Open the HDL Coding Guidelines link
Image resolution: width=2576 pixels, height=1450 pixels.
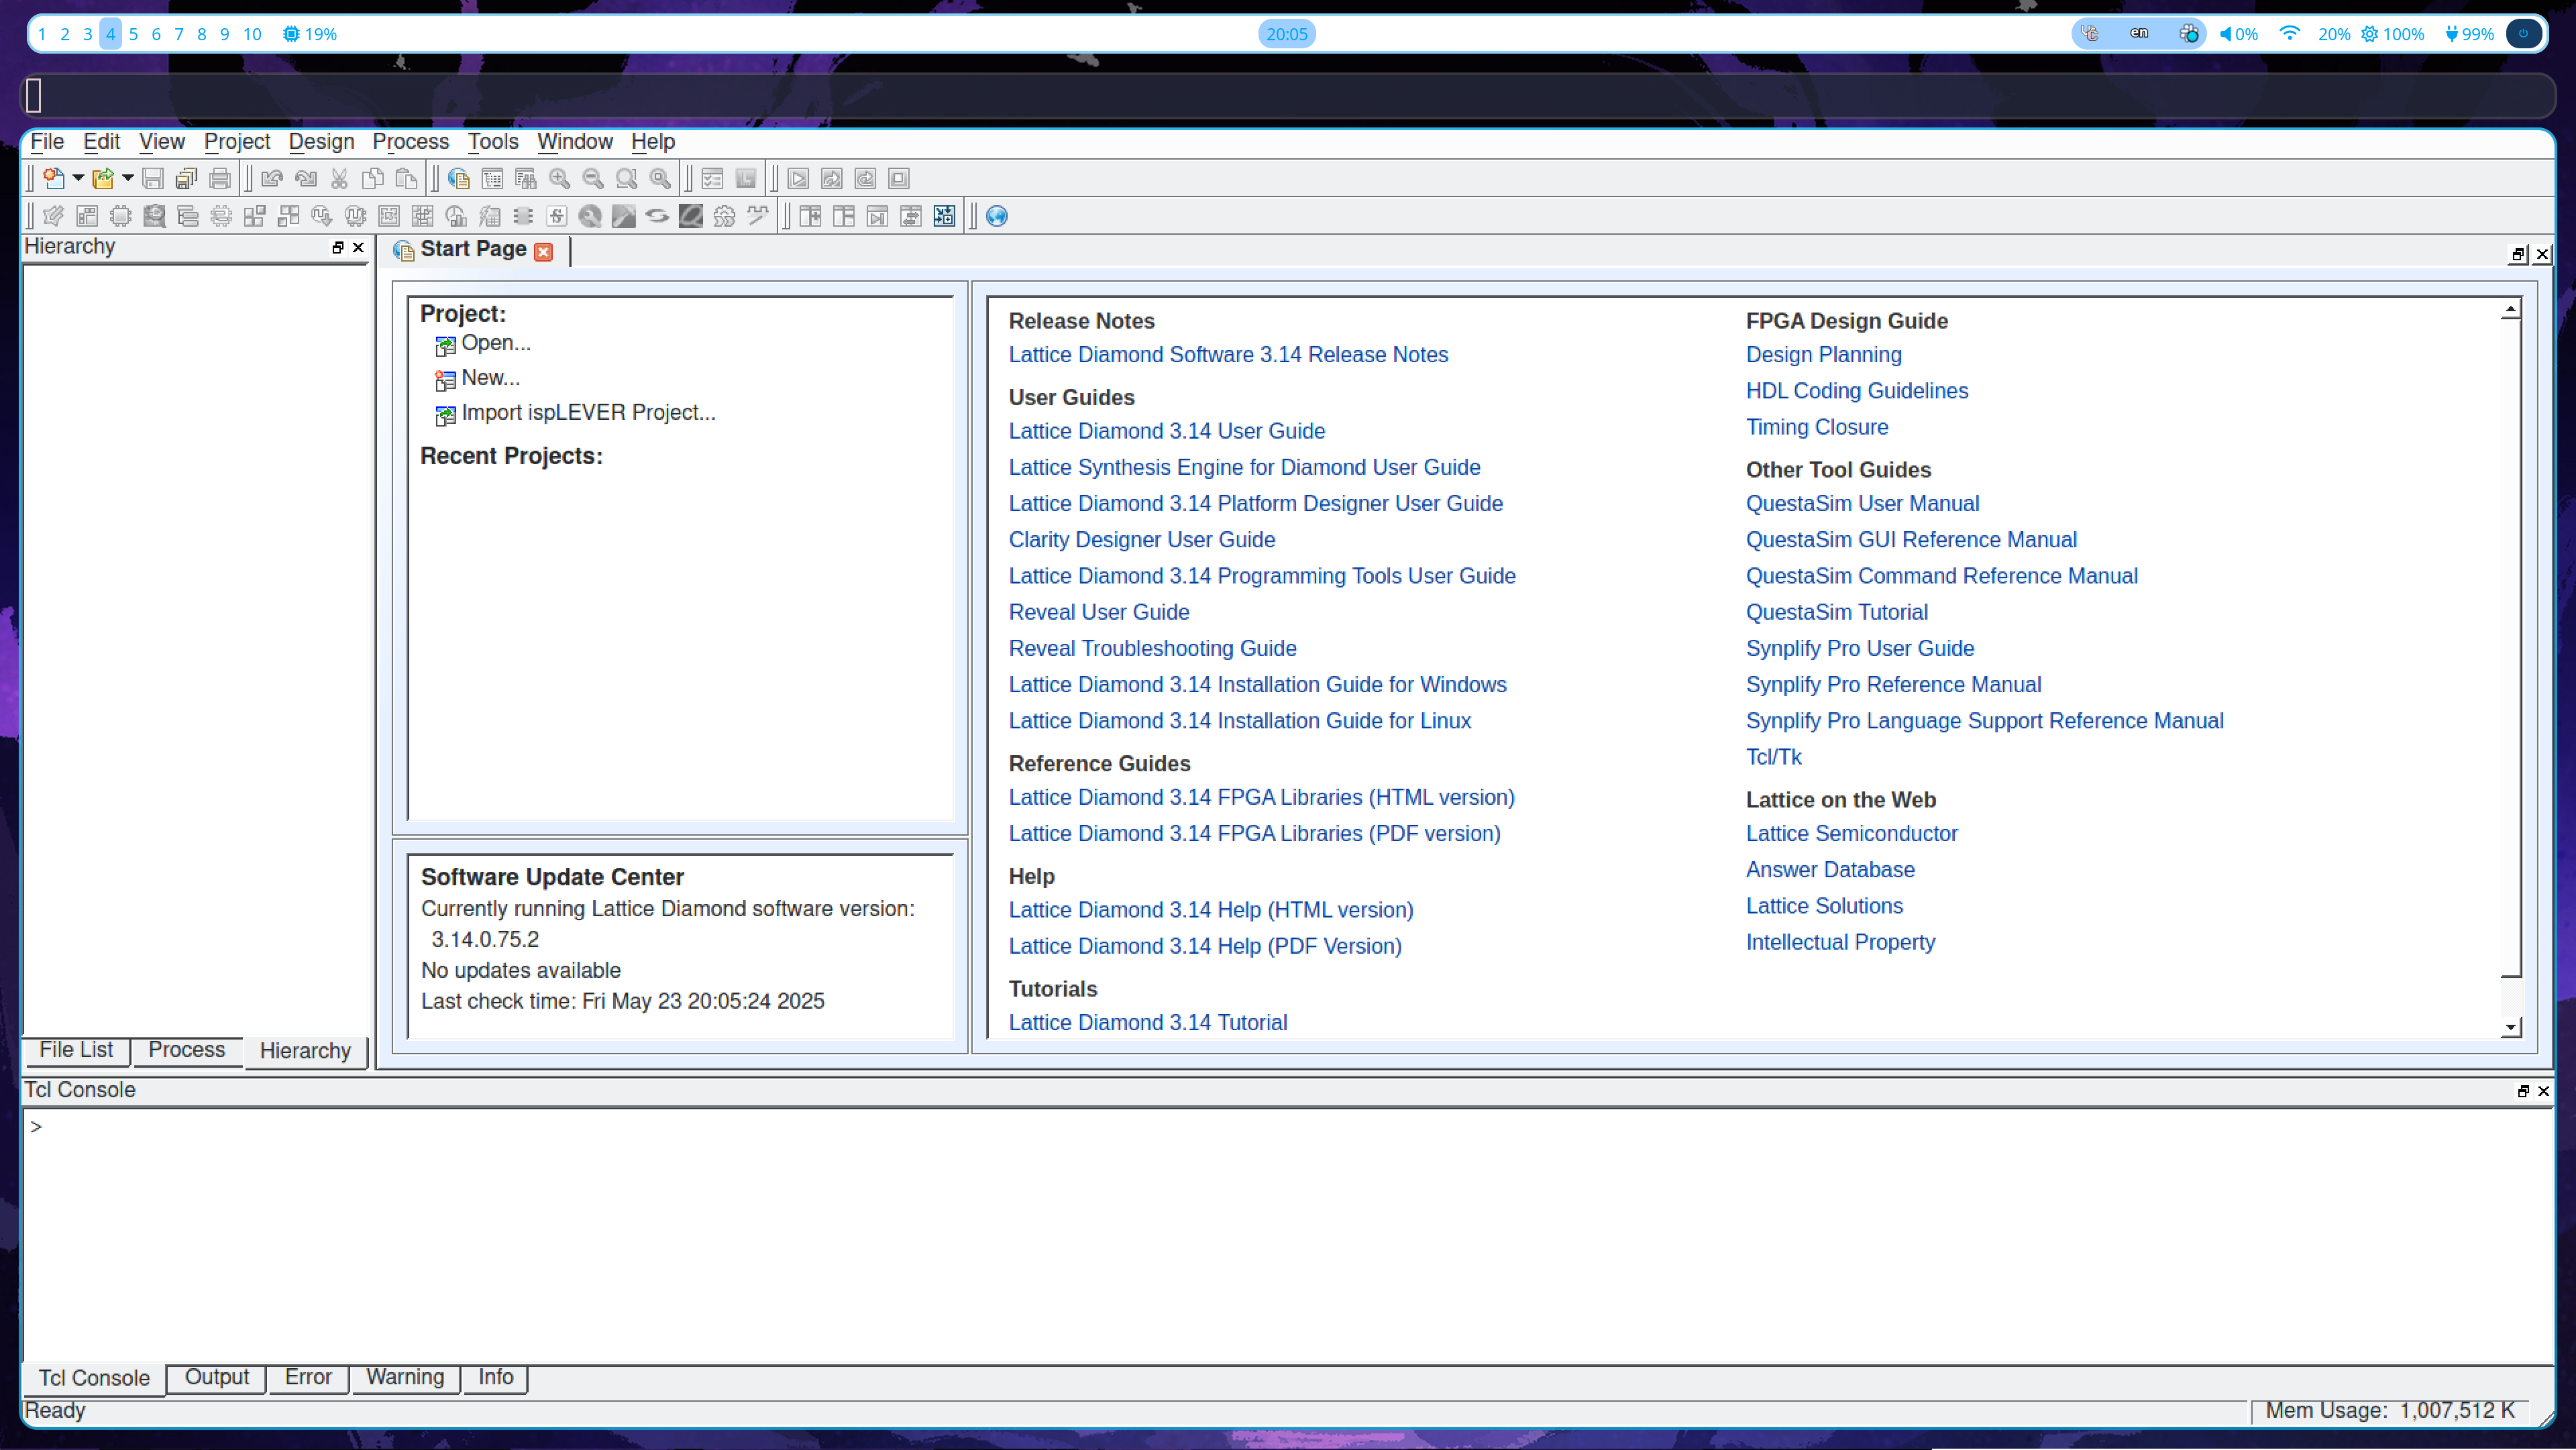pyautogui.click(x=1857, y=391)
